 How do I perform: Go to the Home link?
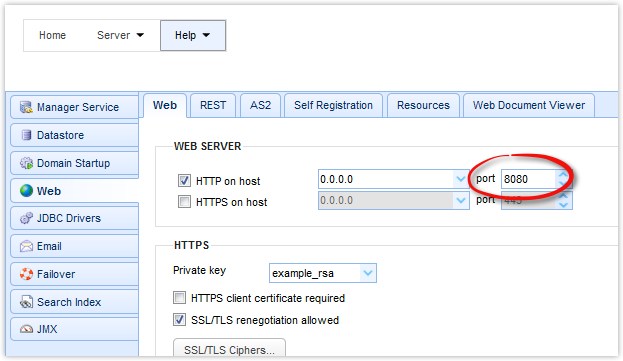click(x=52, y=35)
